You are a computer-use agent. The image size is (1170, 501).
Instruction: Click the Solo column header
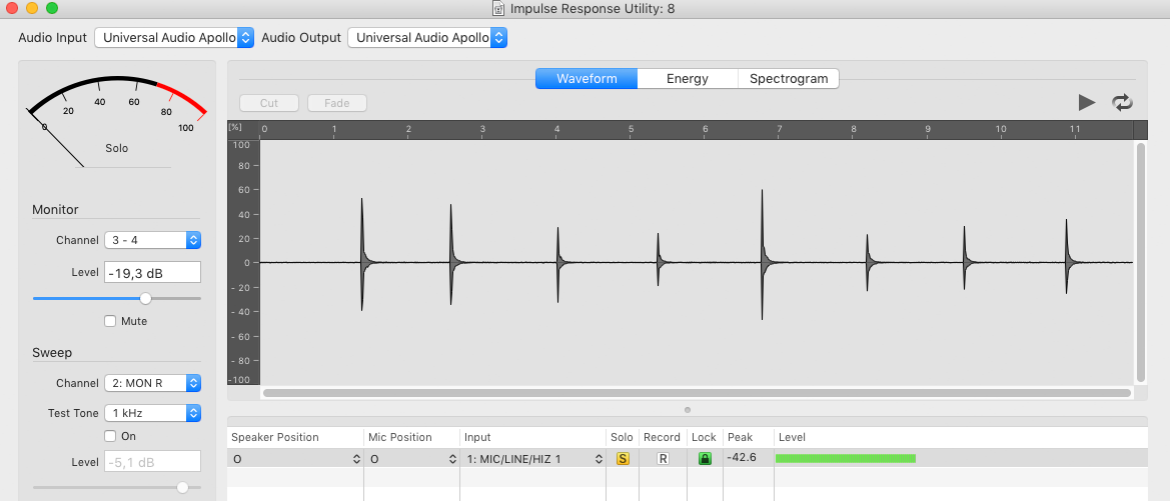click(621, 437)
